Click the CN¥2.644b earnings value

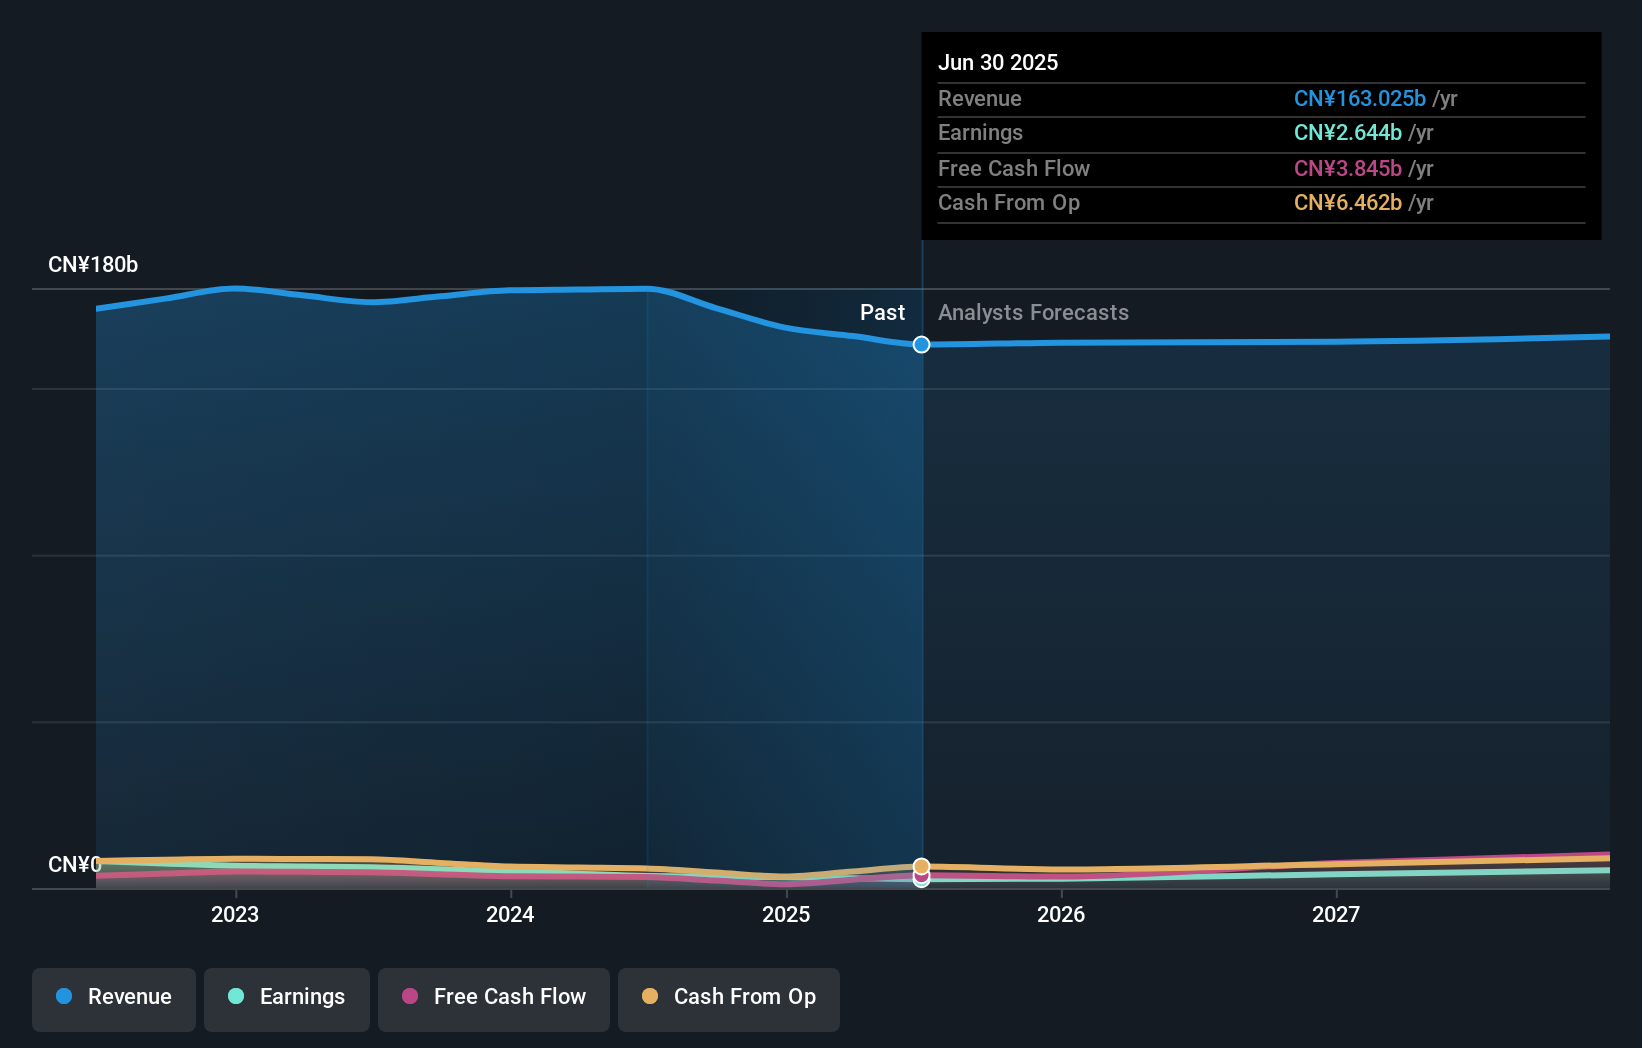click(1348, 132)
